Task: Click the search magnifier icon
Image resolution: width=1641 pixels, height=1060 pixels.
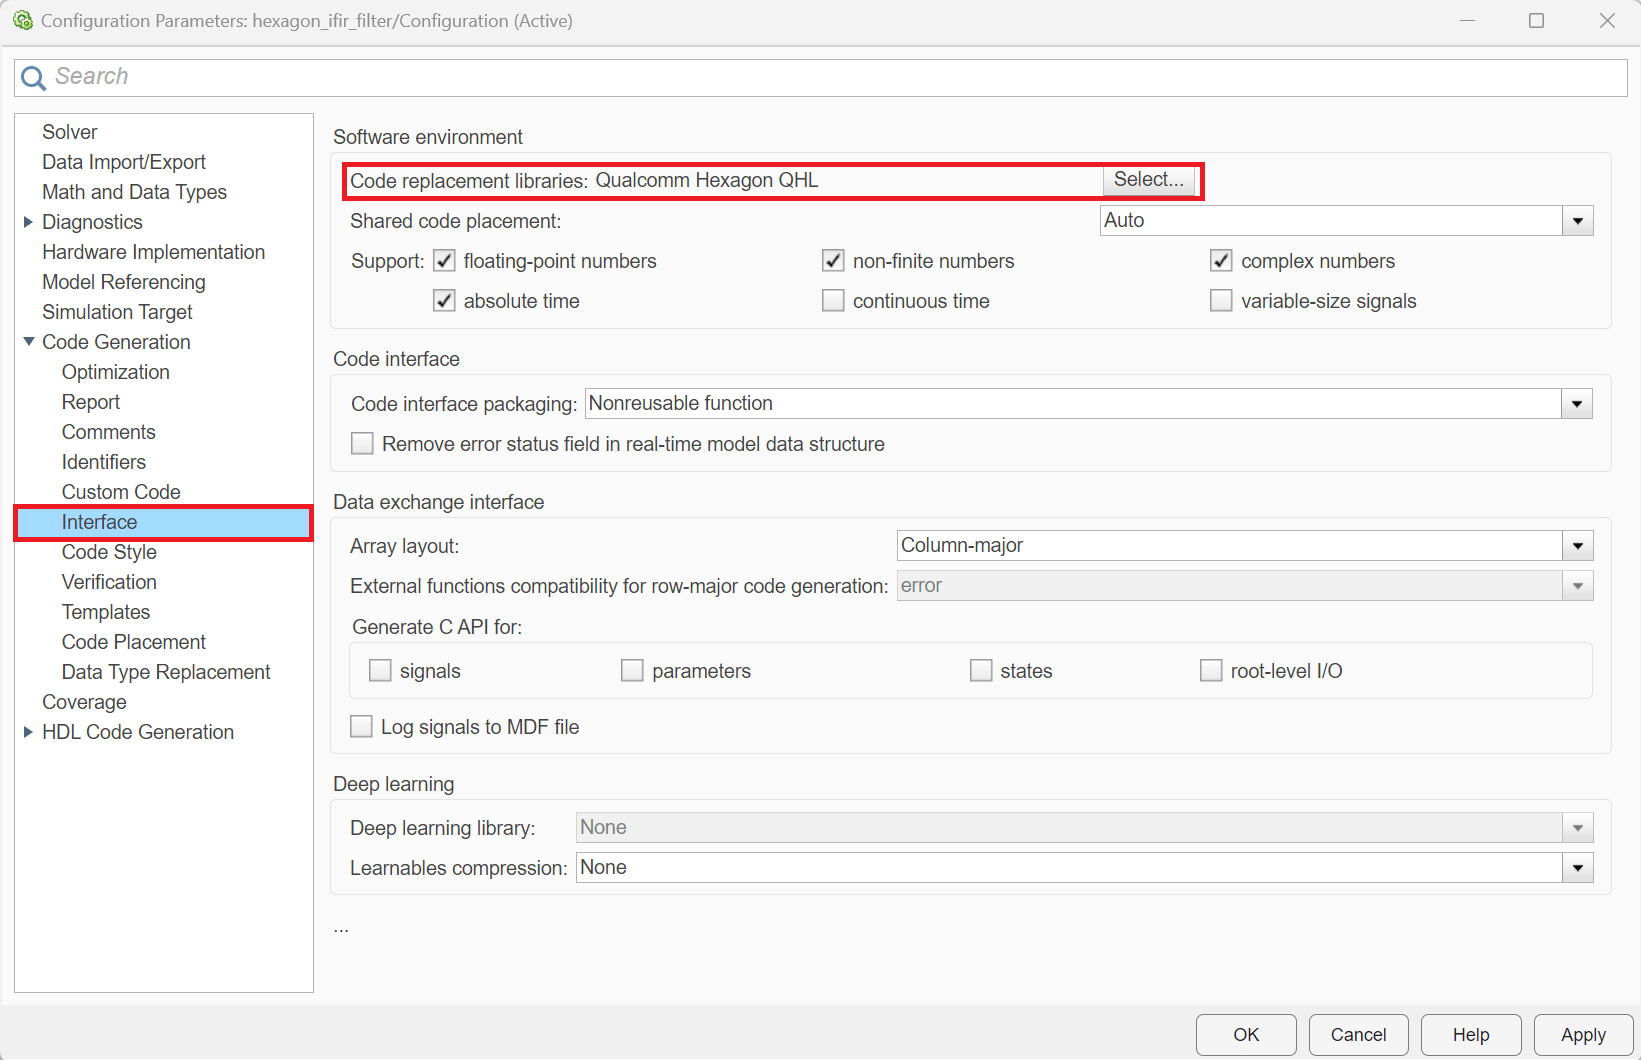Action: 33,78
